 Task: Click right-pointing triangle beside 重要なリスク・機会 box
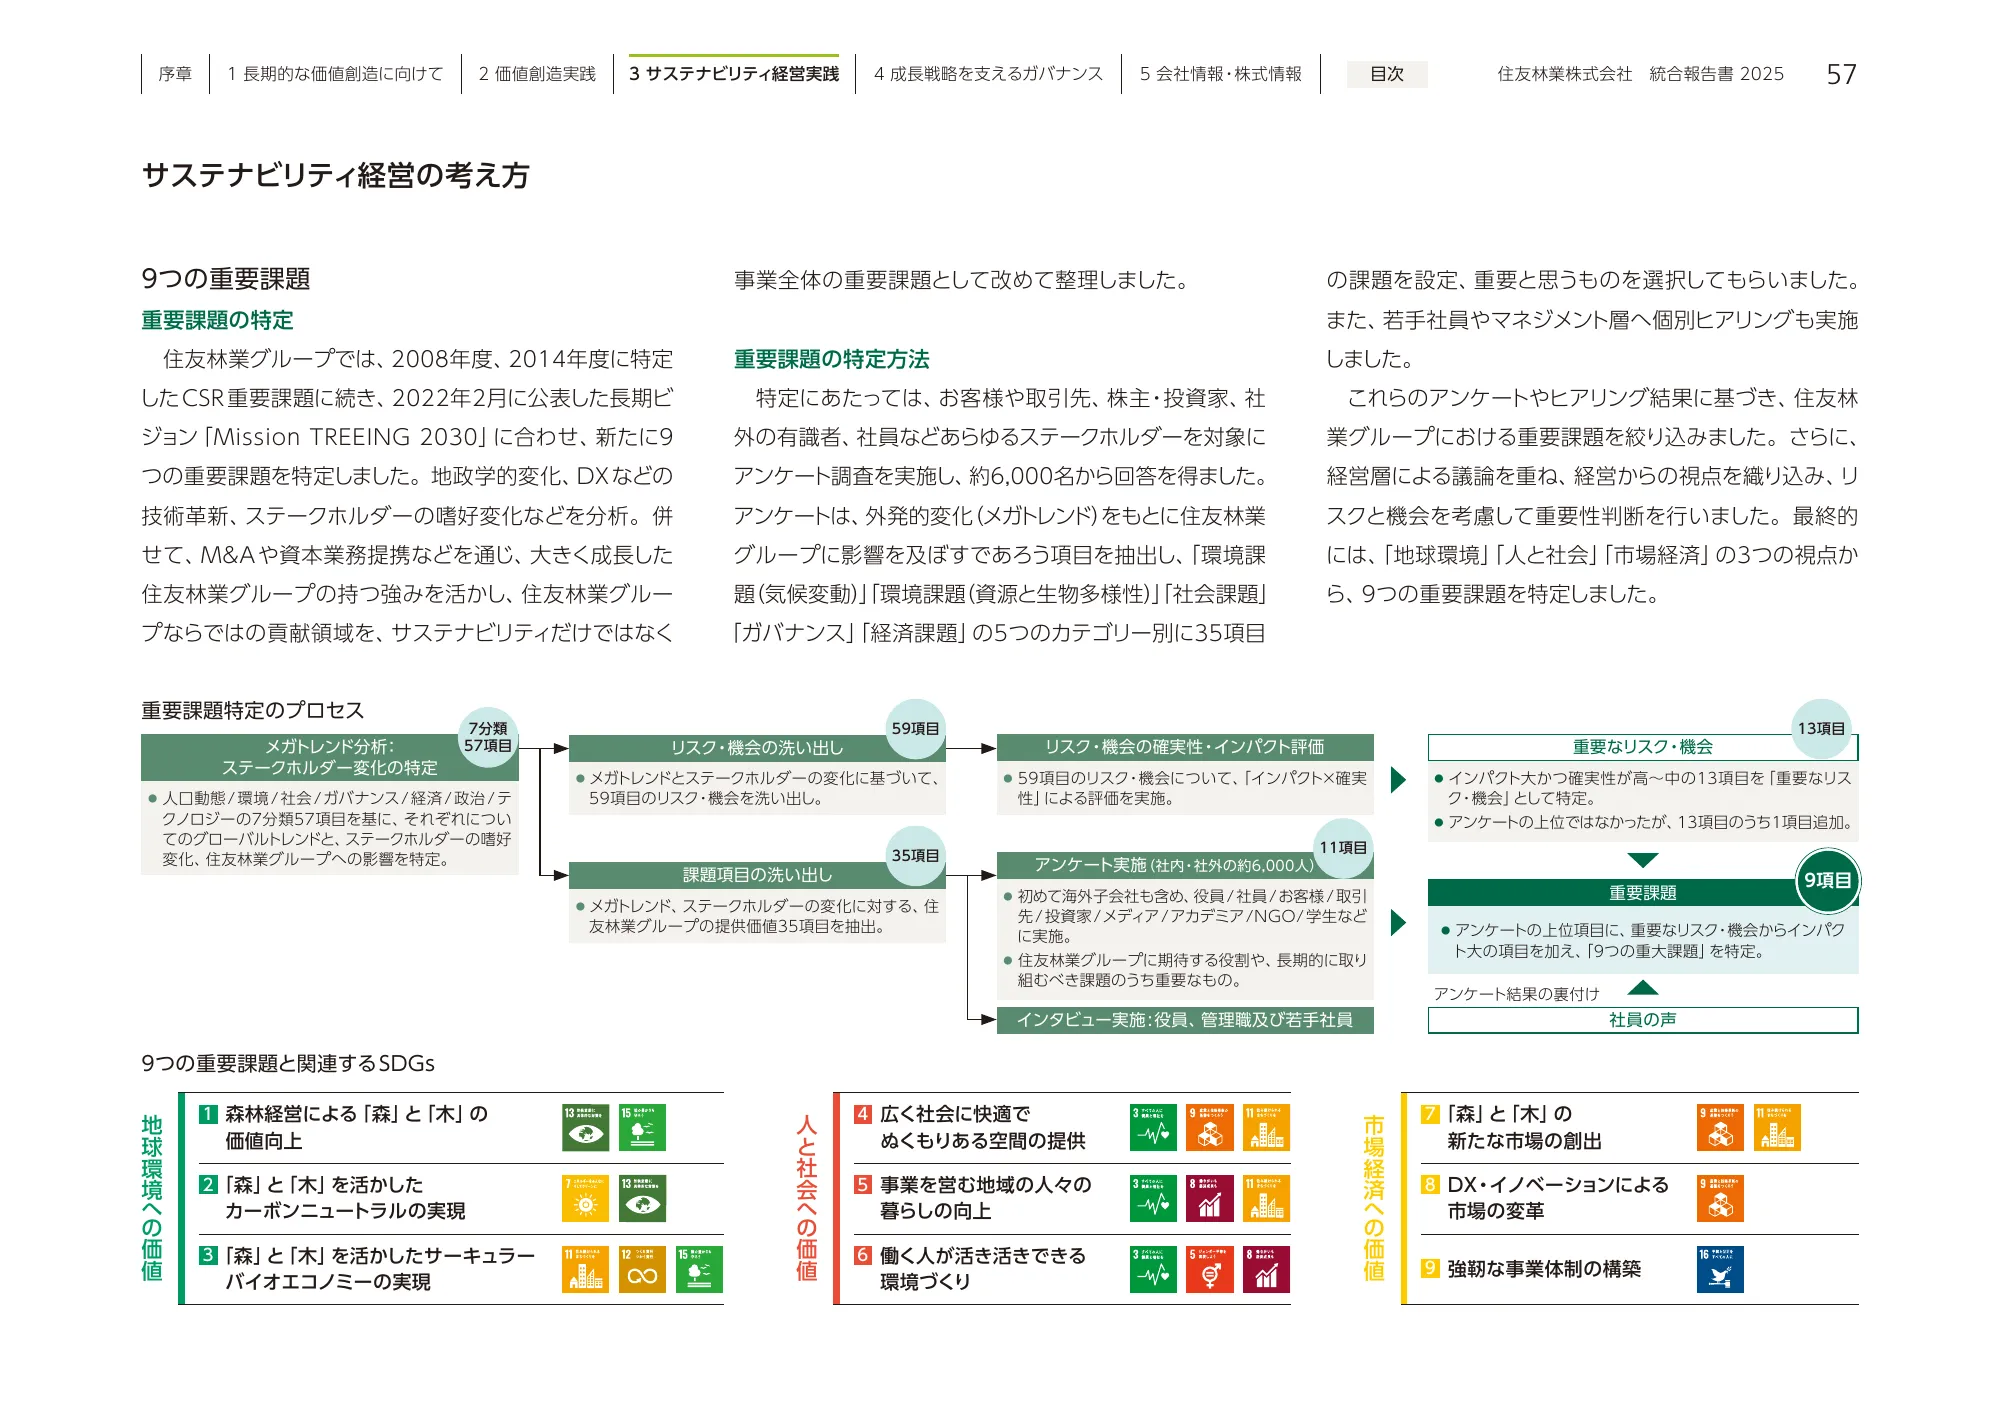1398,780
